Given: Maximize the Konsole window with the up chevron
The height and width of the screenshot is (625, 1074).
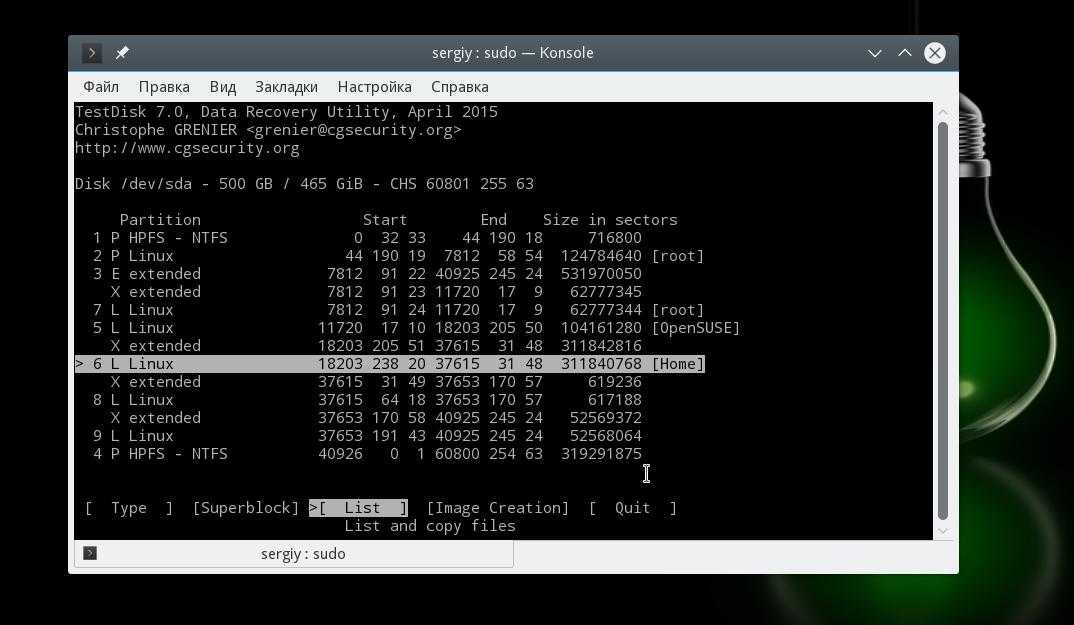Looking at the screenshot, I should 905,53.
